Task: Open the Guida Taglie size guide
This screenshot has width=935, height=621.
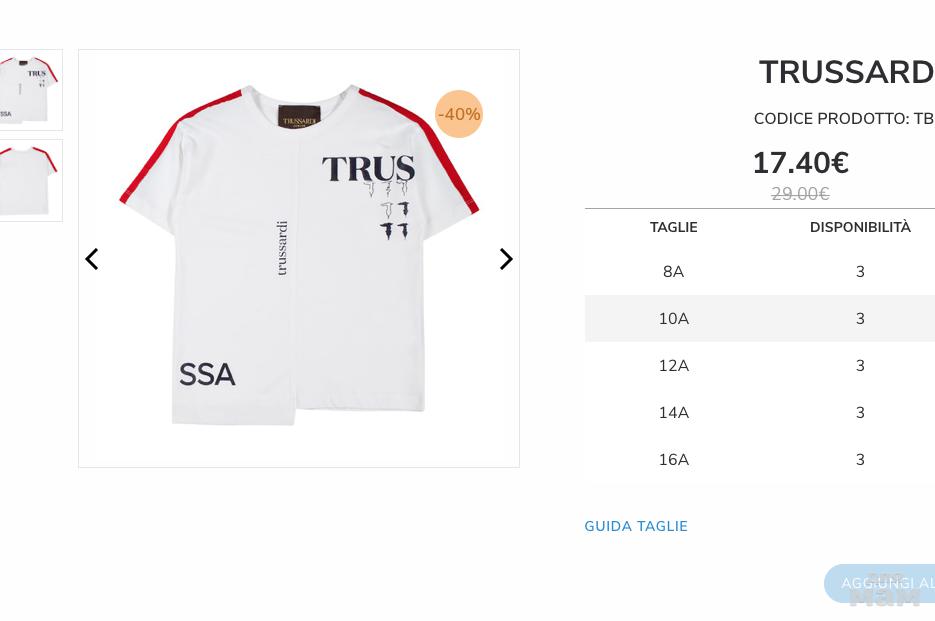Action: tap(636, 526)
